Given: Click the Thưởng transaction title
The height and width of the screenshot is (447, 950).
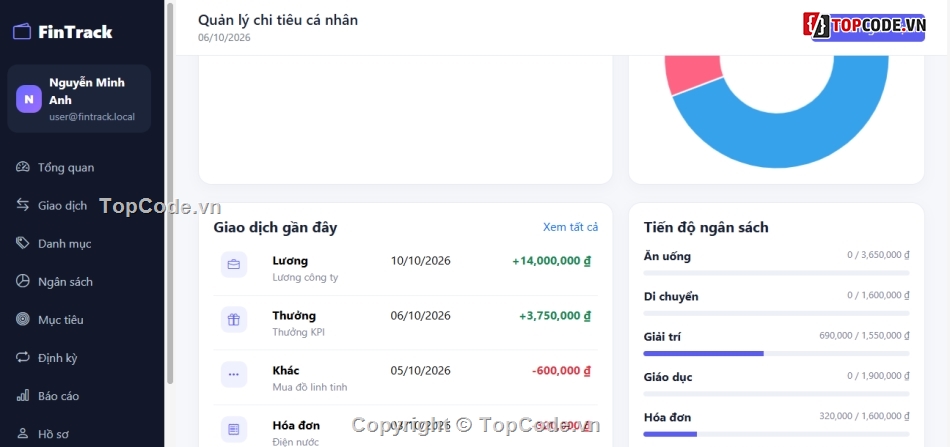Looking at the screenshot, I should (x=294, y=316).
